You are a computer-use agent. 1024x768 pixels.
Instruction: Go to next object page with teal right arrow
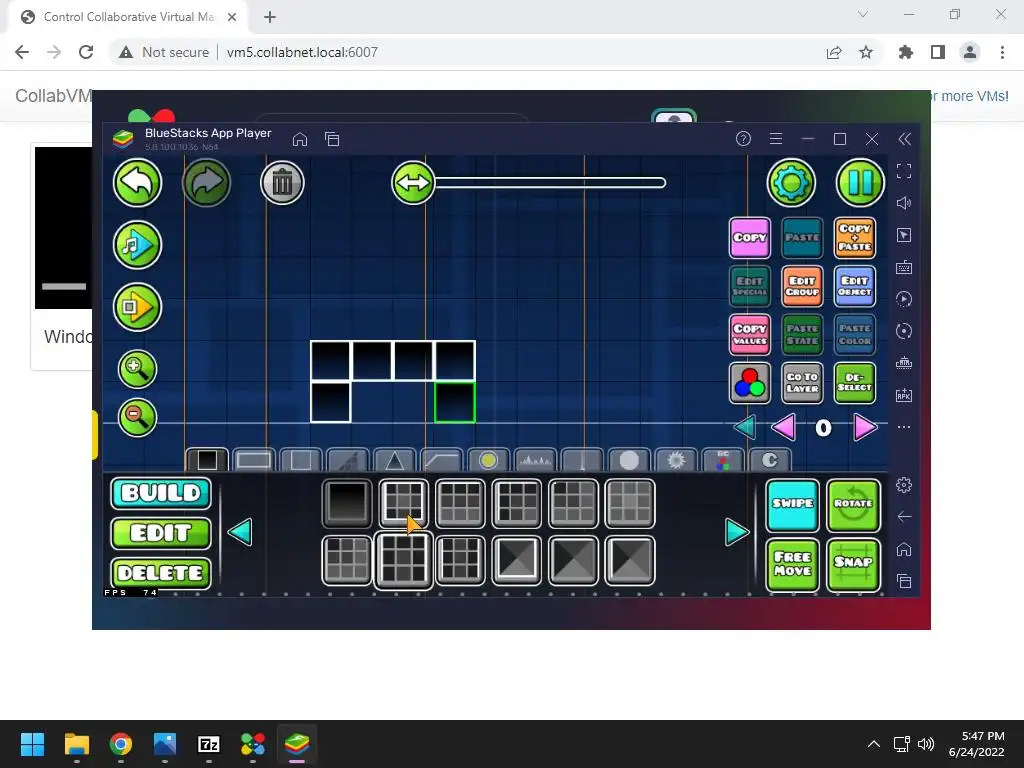(737, 532)
